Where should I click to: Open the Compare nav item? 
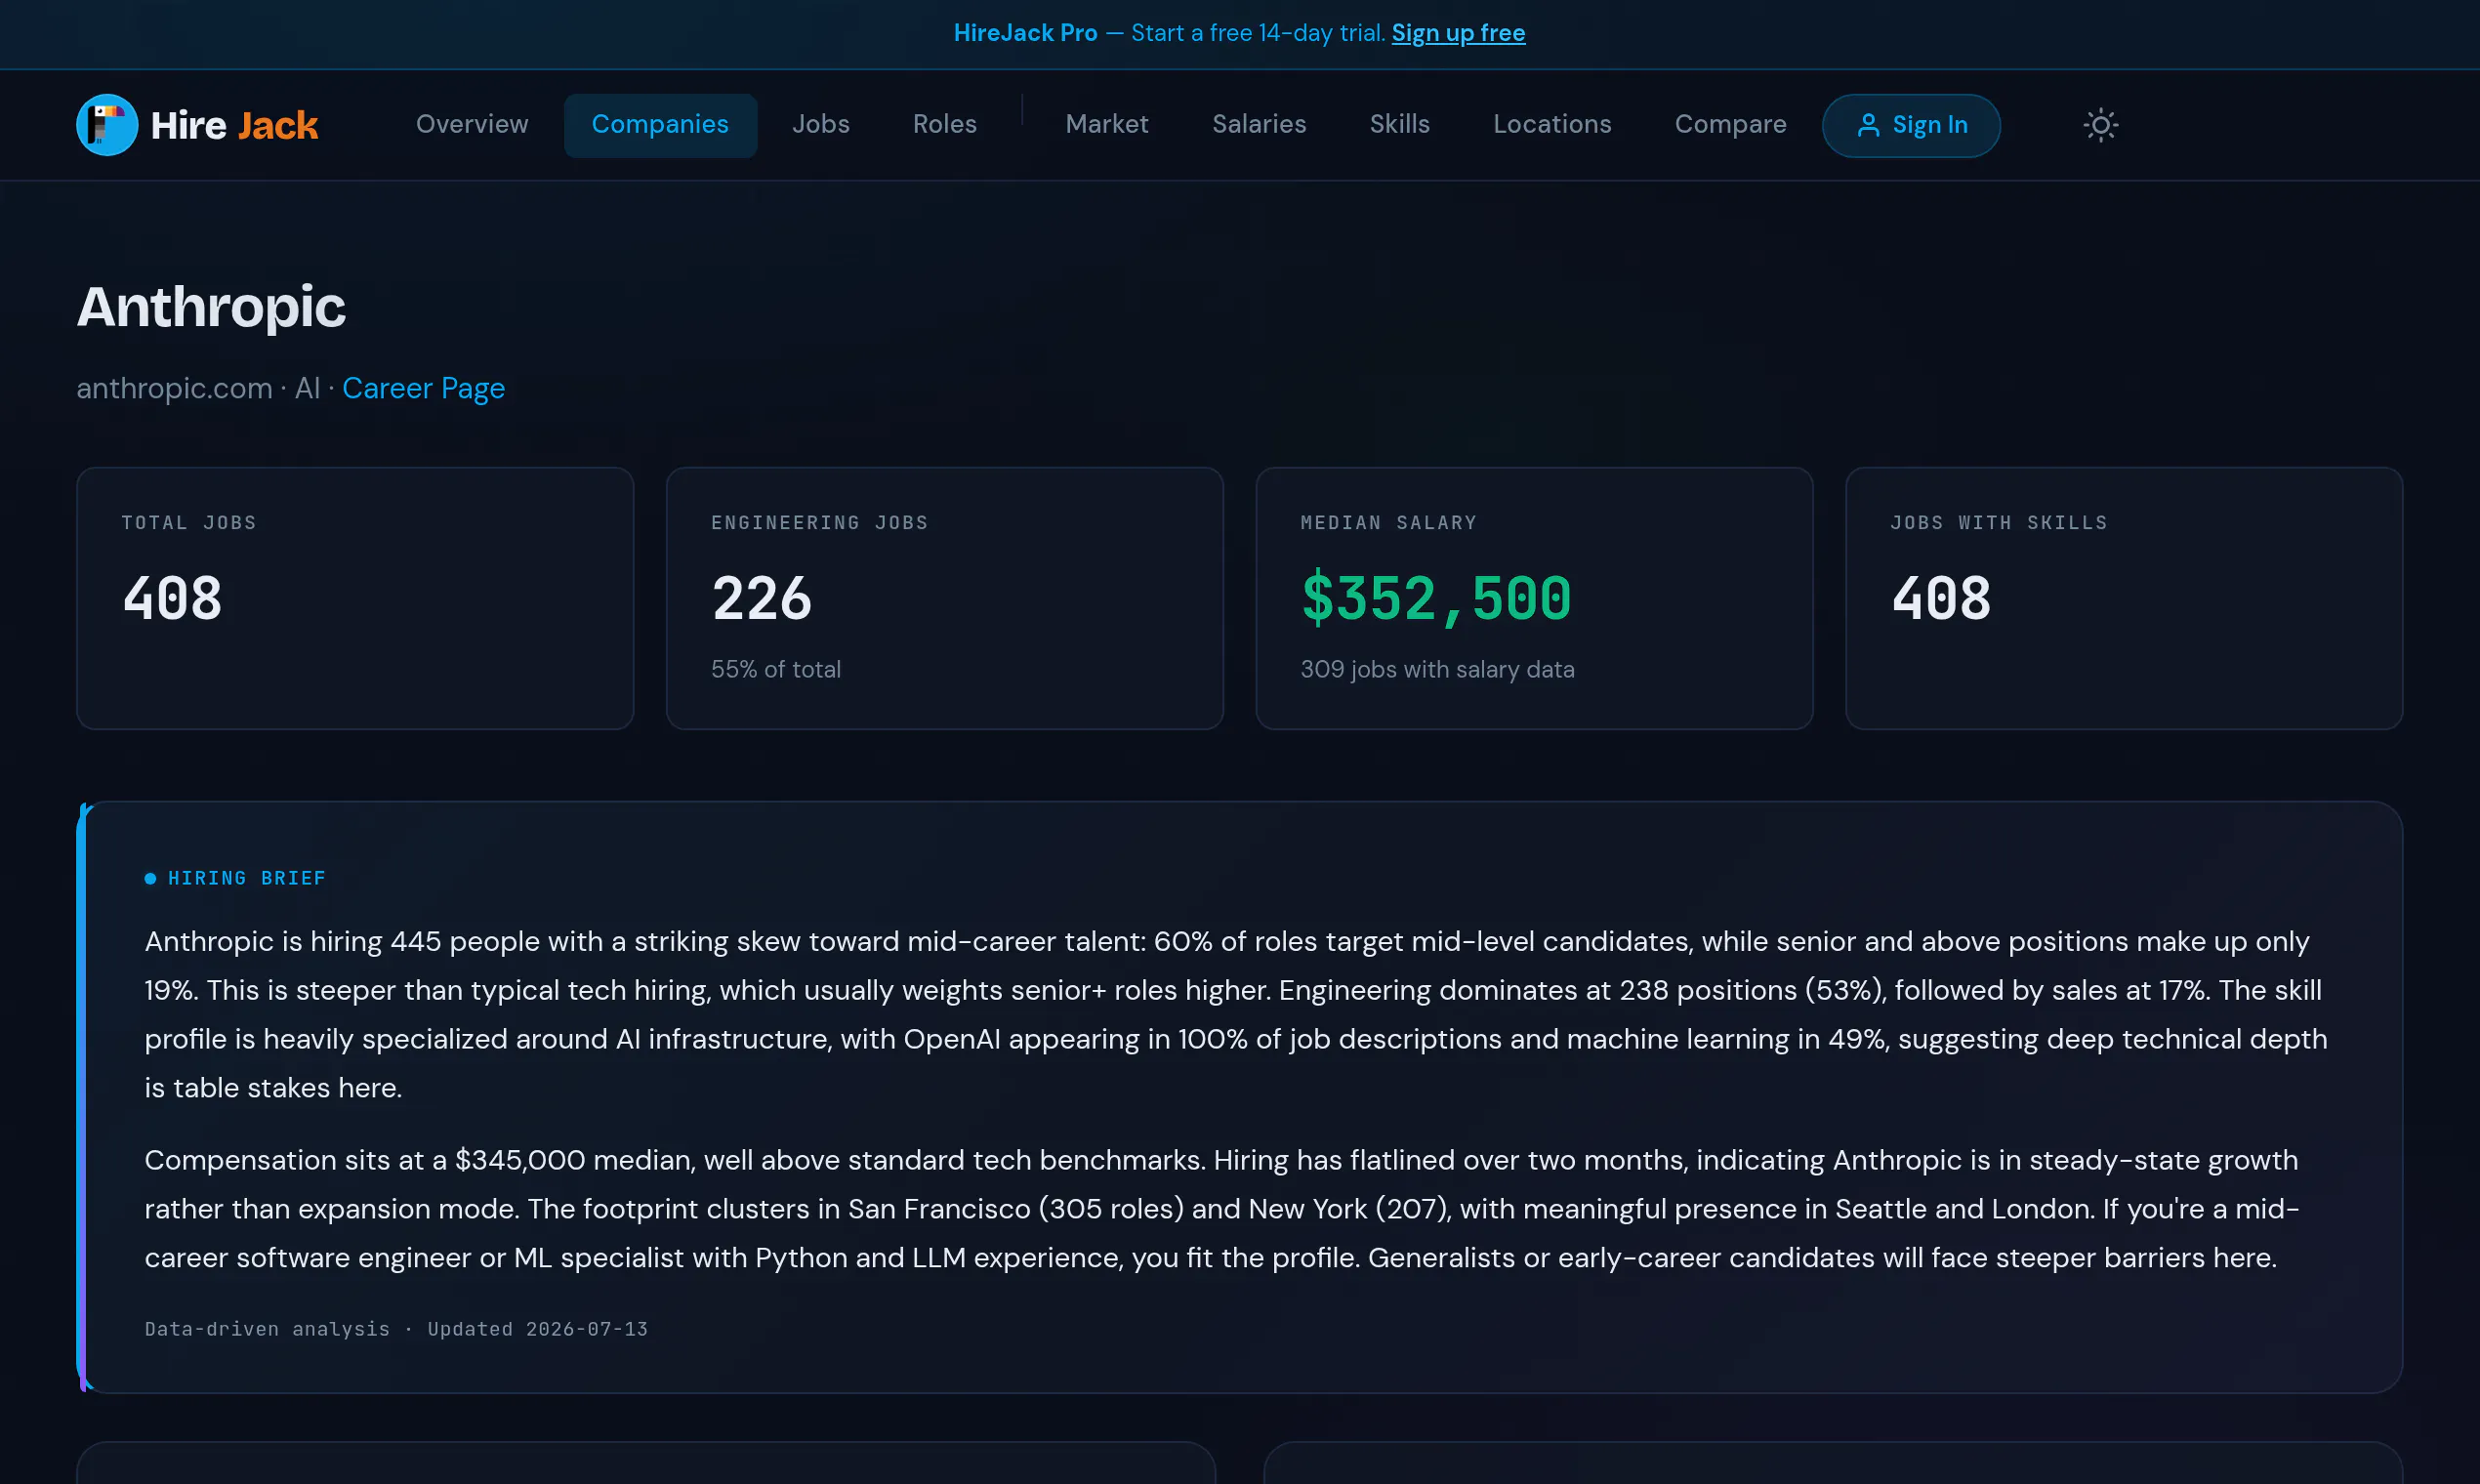[x=1730, y=124]
